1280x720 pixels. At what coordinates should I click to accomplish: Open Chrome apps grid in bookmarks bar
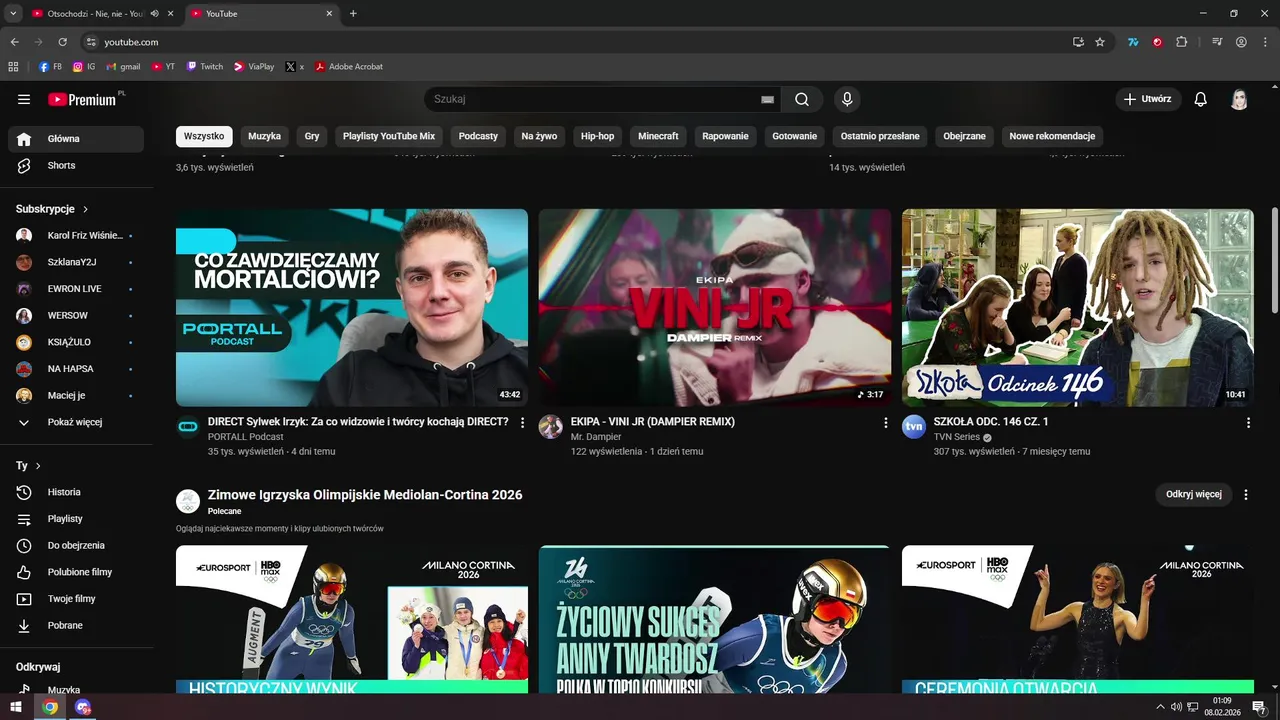pyautogui.click(x=13, y=67)
